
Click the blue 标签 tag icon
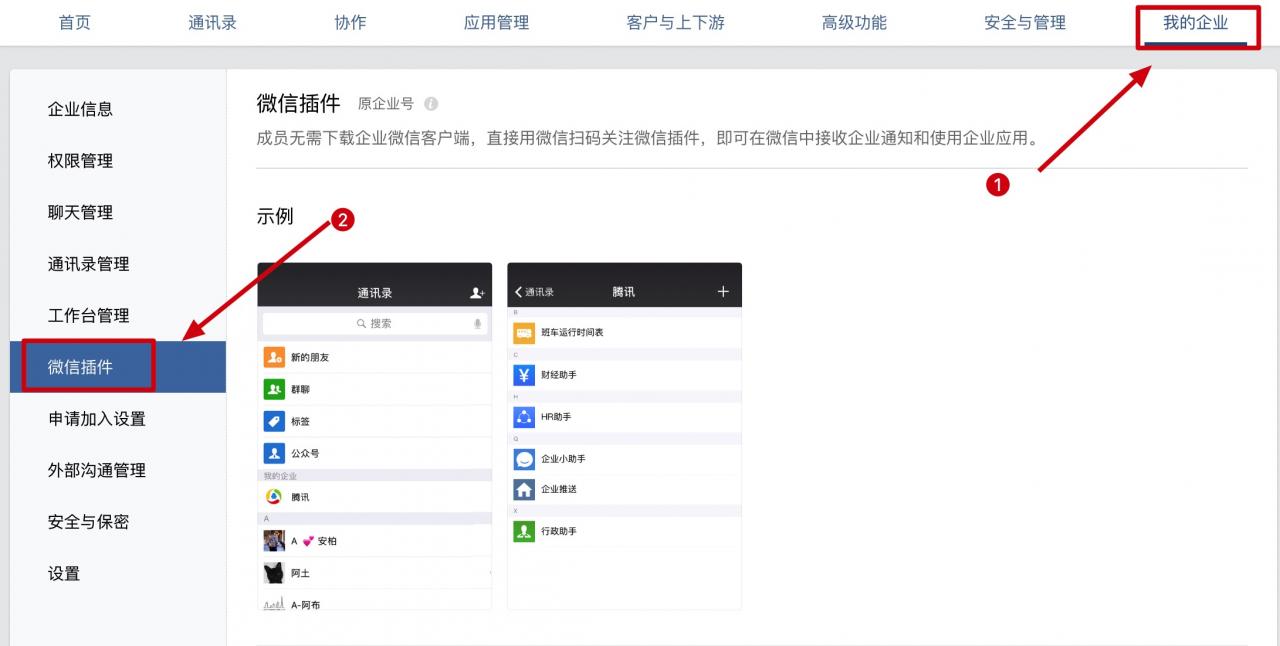tap(274, 421)
